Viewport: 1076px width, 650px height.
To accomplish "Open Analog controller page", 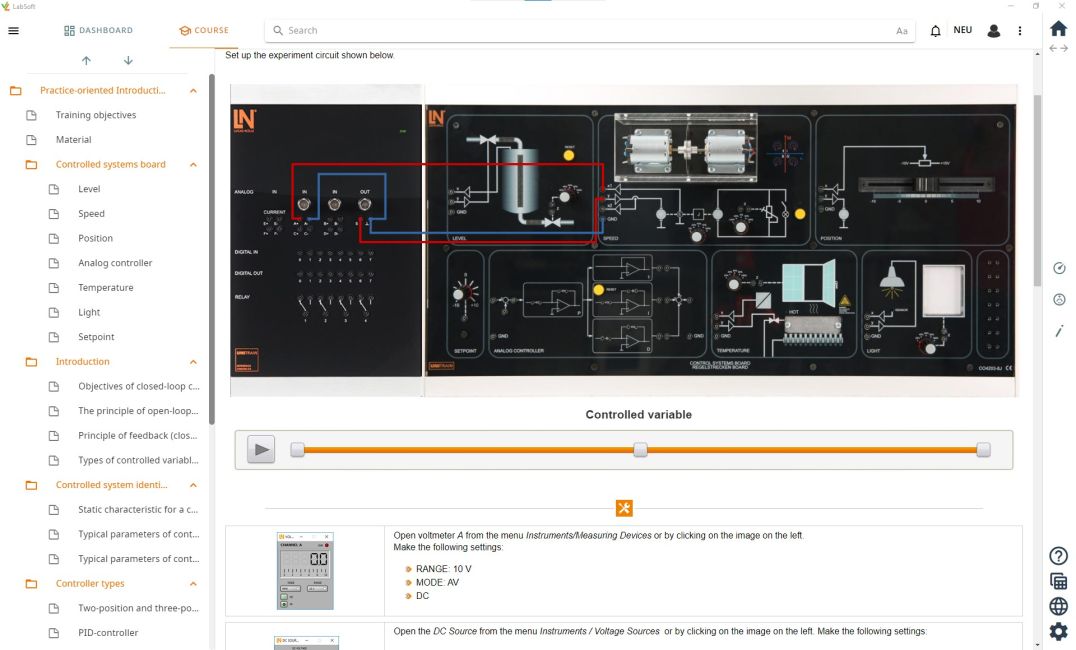I will 115,263.
